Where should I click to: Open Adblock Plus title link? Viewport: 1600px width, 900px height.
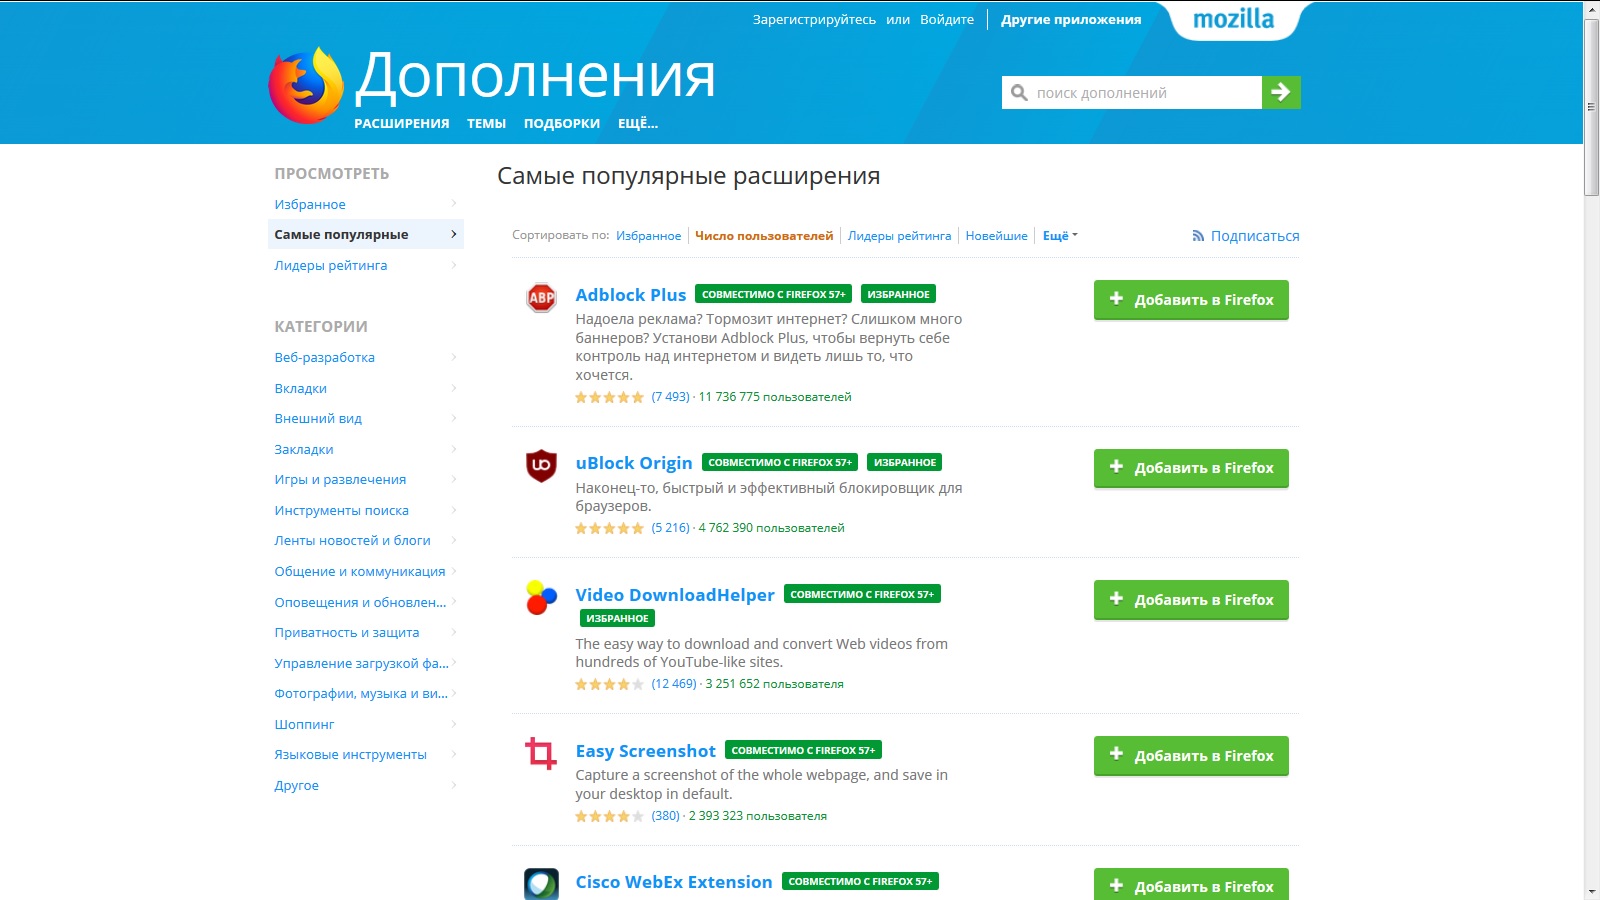coord(631,295)
